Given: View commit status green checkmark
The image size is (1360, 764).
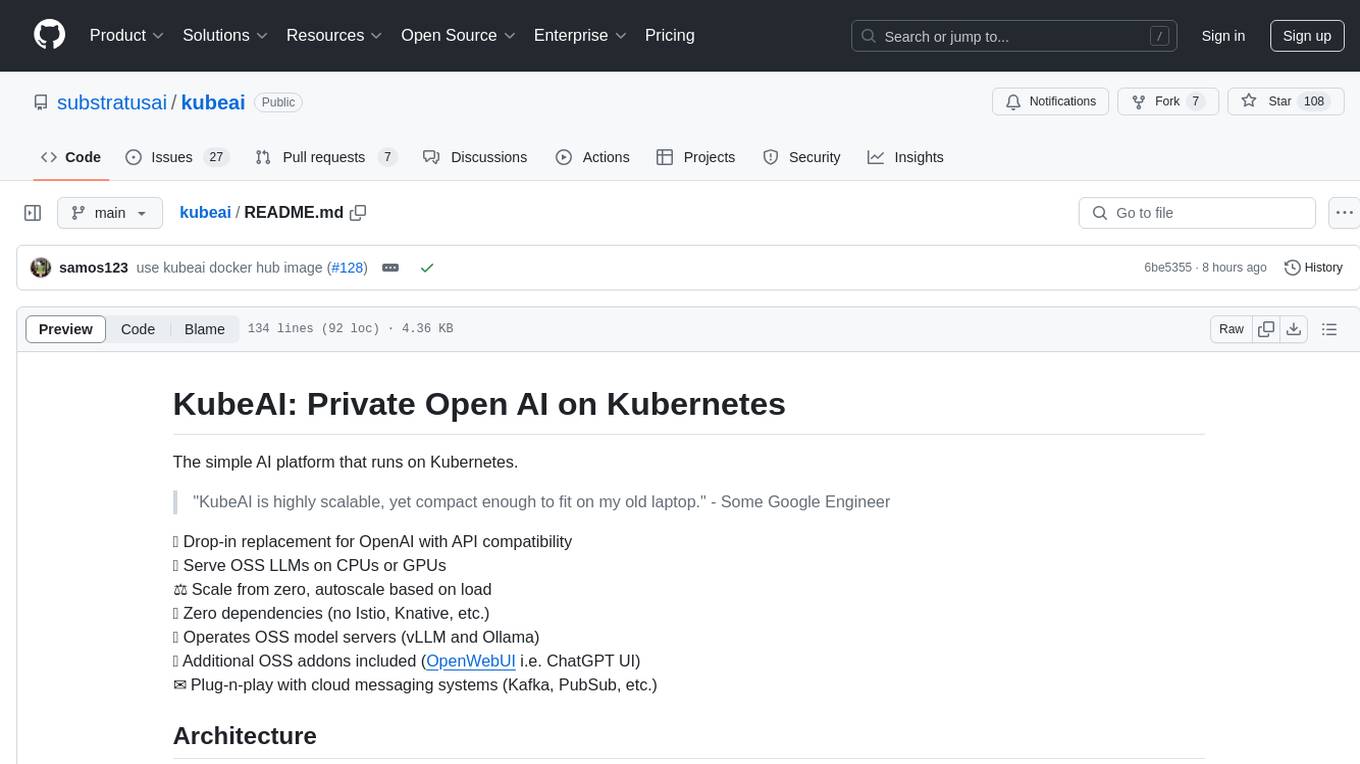Looking at the screenshot, I should tap(427, 268).
